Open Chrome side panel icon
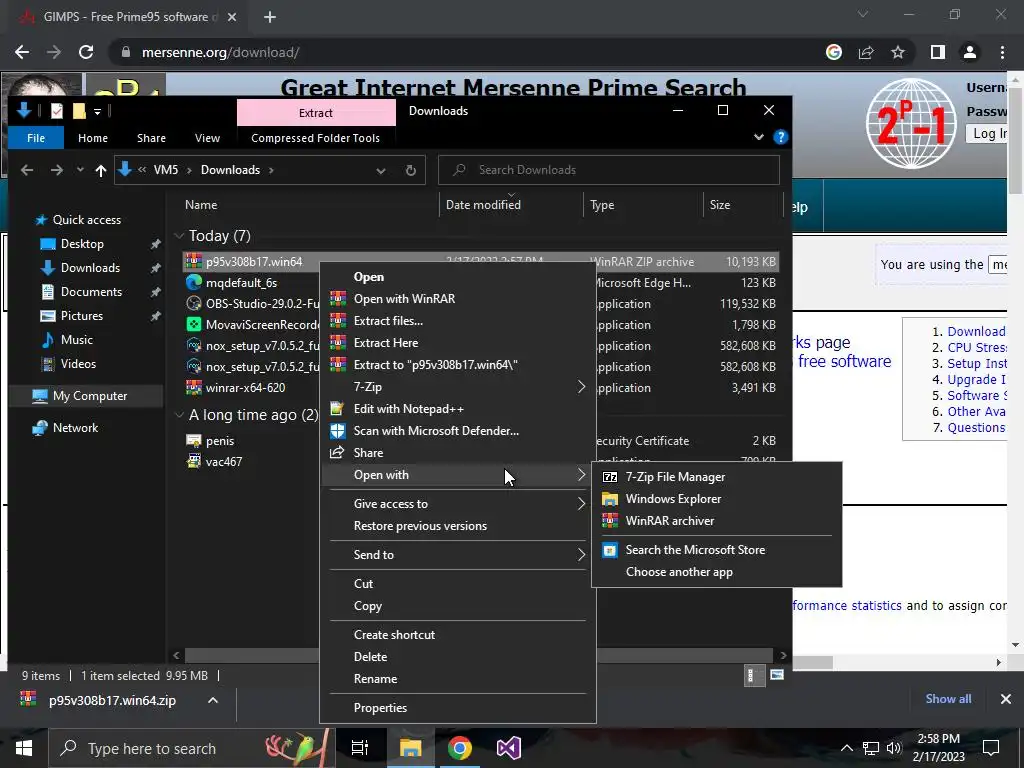The height and width of the screenshot is (768, 1024). tap(938, 52)
